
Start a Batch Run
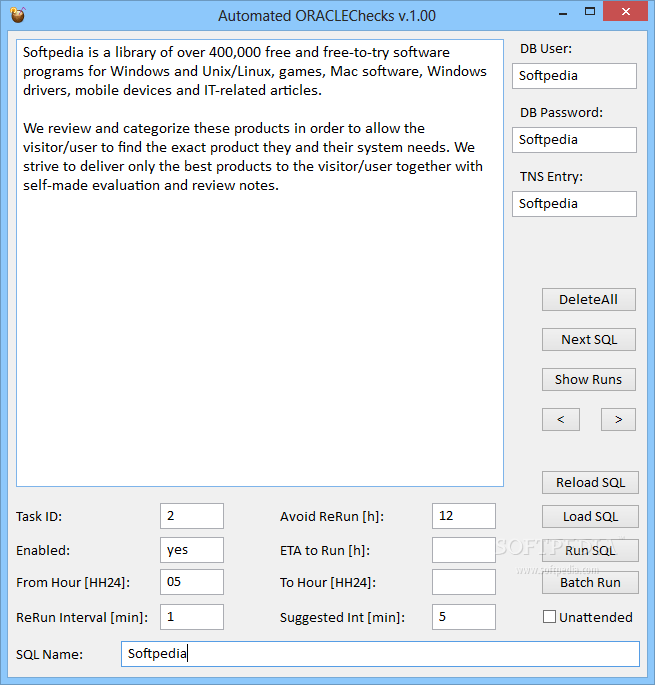(590, 583)
